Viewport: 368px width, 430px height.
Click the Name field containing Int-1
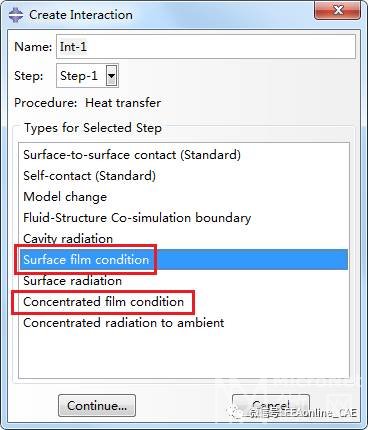pyautogui.click(x=206, y=46)
